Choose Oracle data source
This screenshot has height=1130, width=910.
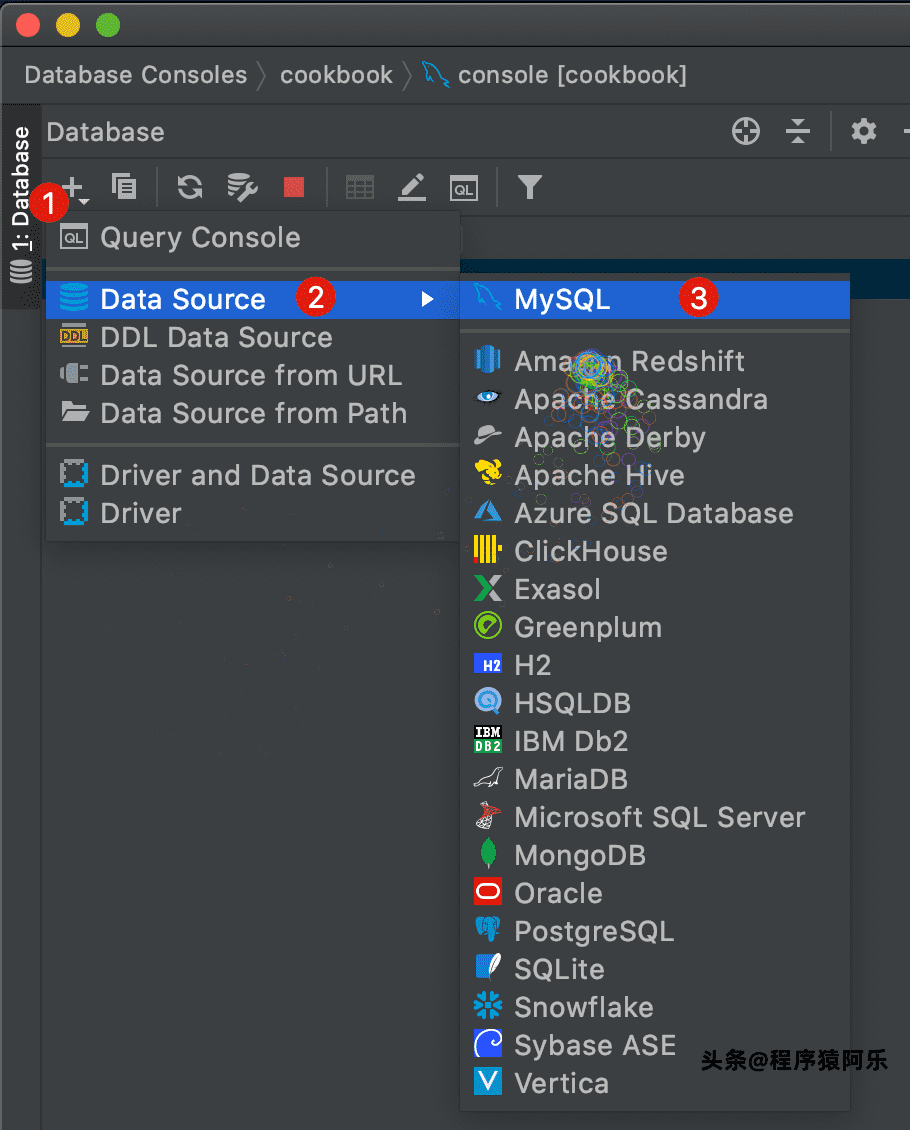point(655,894)
